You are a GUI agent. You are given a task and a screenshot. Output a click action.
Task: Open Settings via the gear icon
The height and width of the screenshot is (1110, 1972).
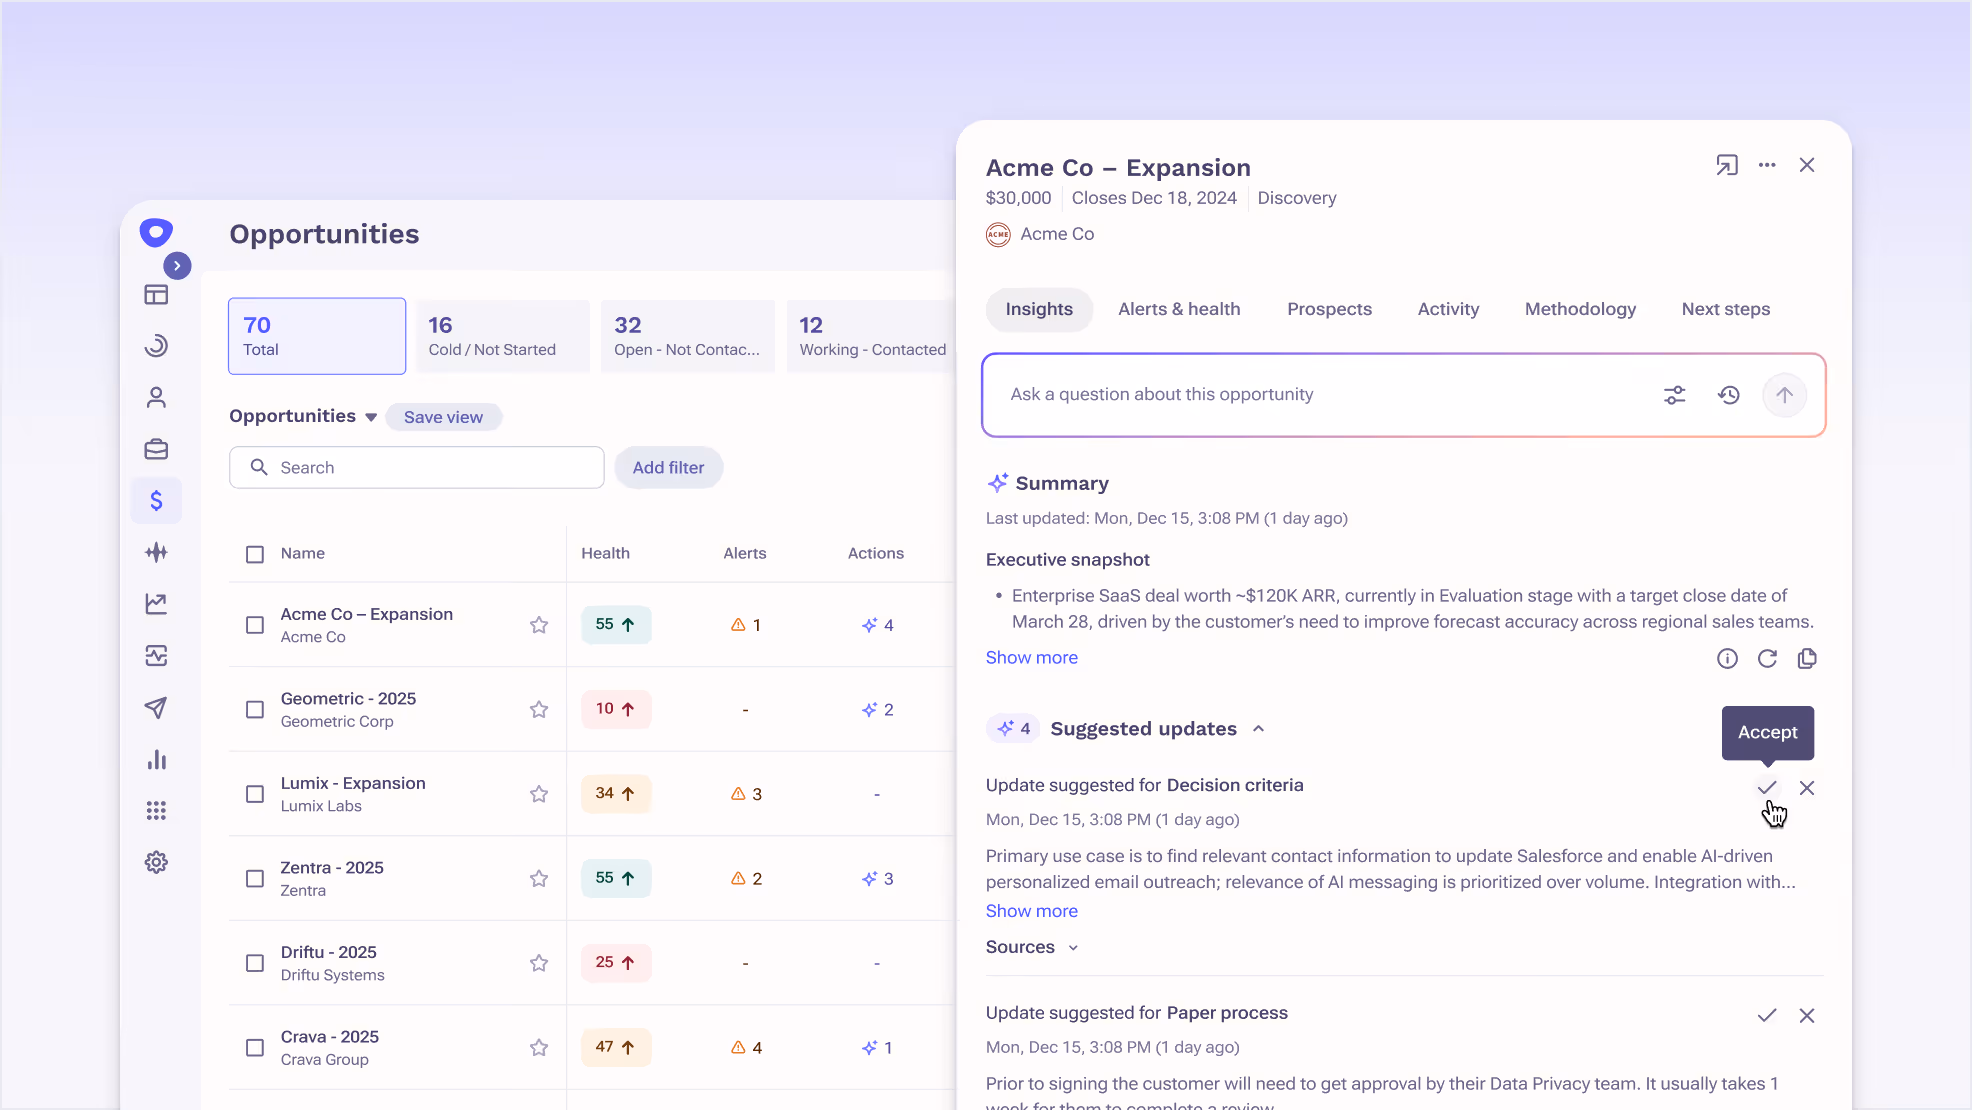156,861
